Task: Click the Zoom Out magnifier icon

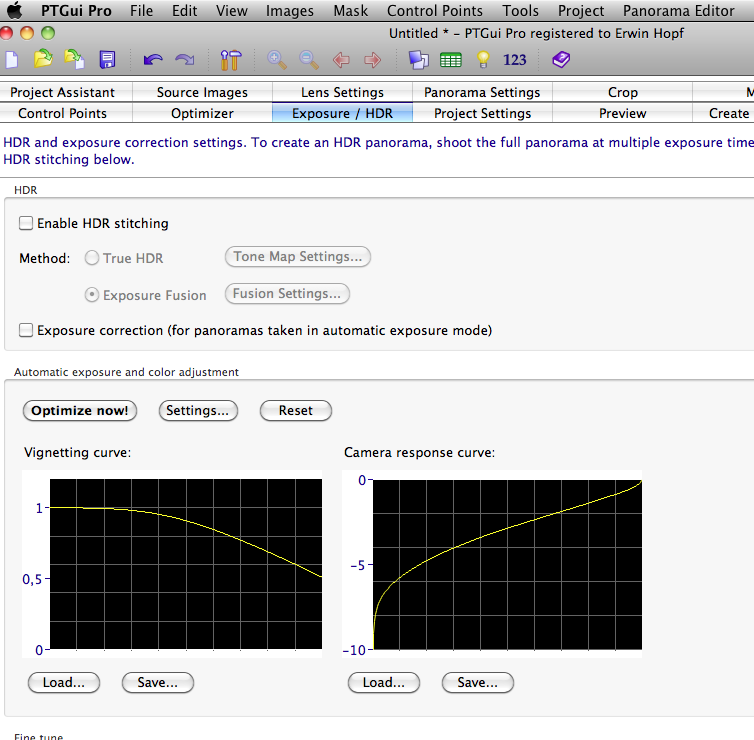Action: click(x=309, y=60)
